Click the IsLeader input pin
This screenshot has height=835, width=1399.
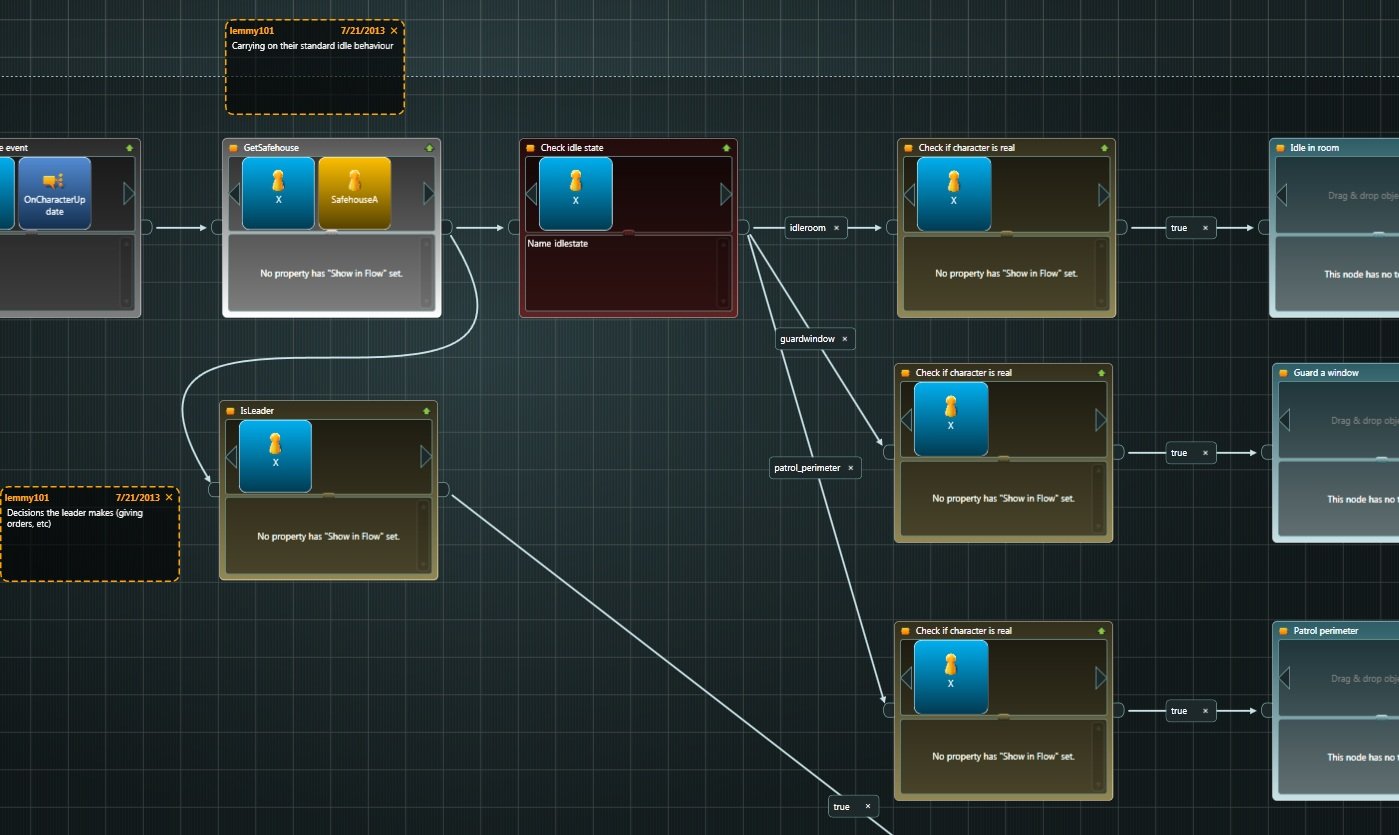pyautogui.click(x=213, y=489)
